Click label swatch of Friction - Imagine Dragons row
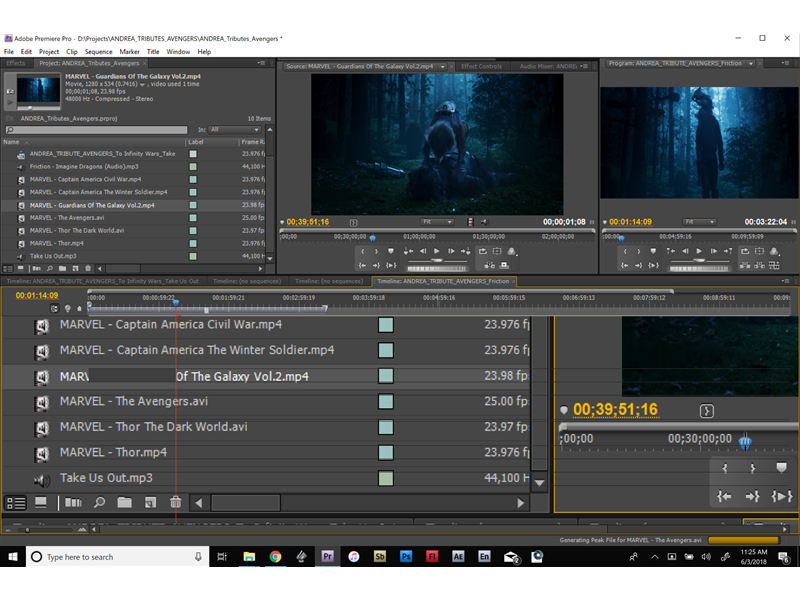 coord(193,166)
